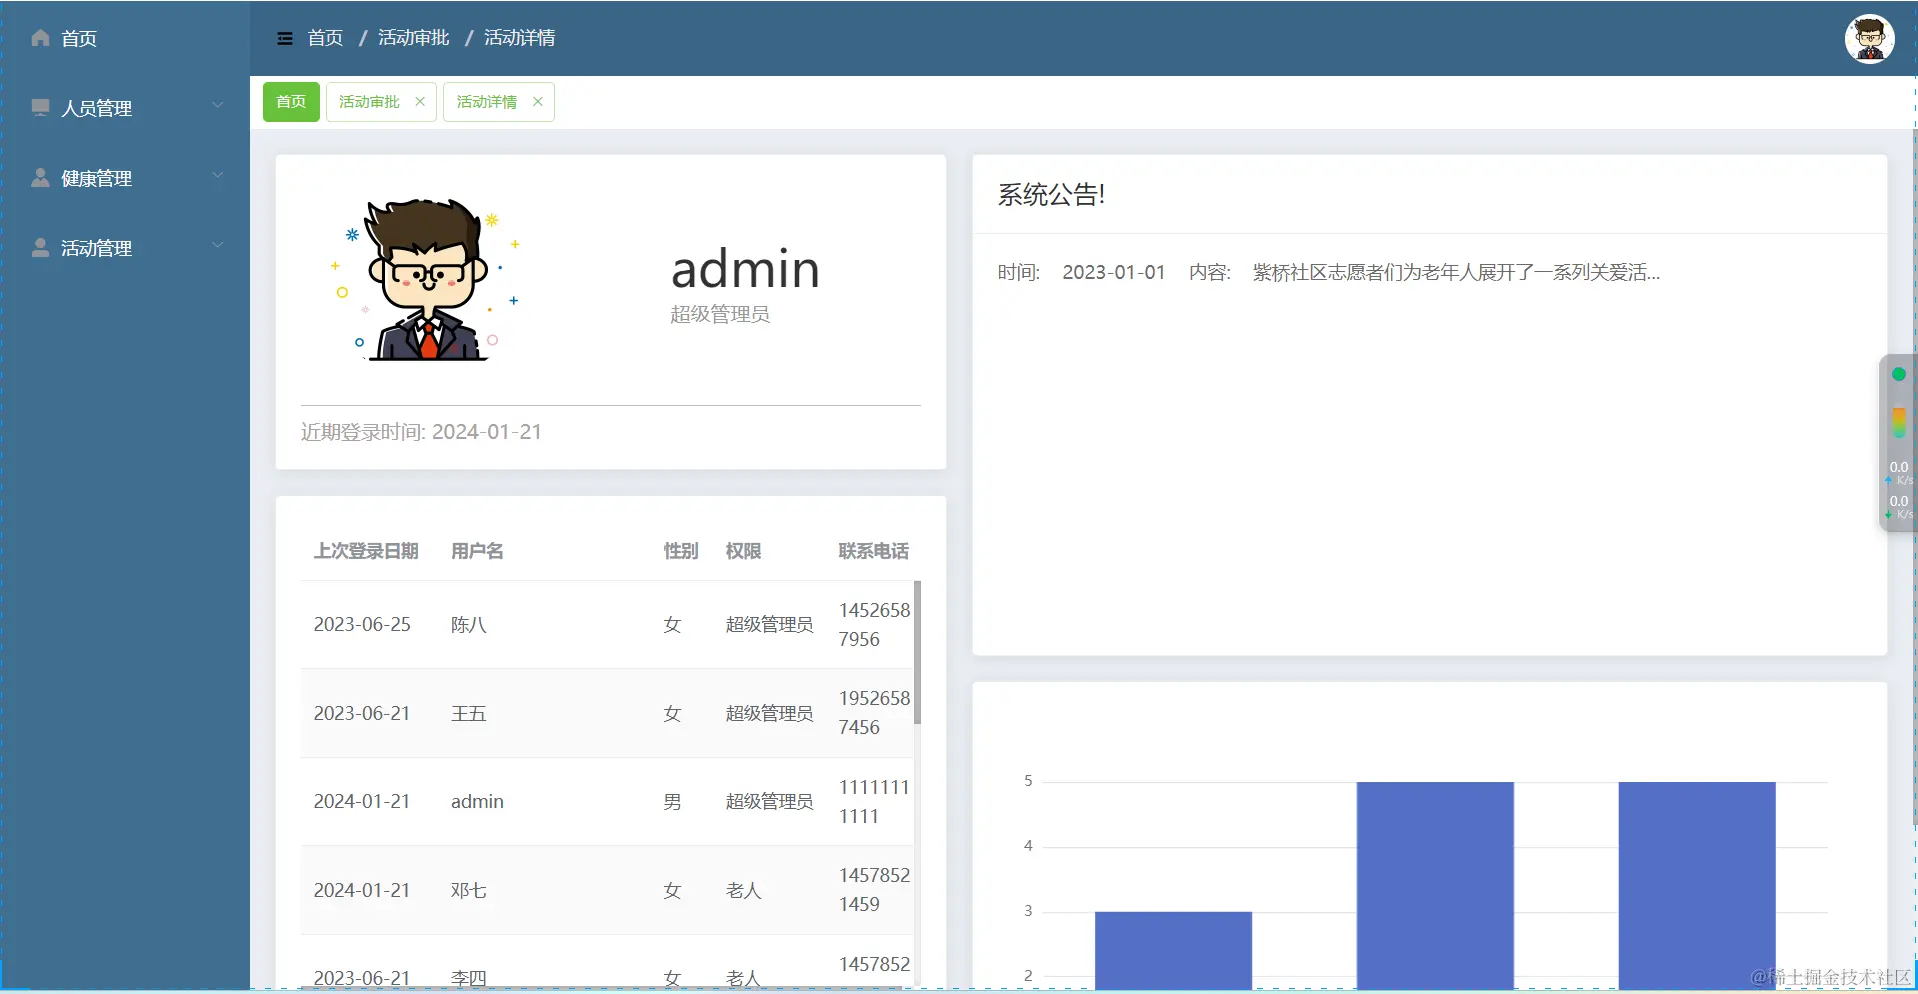
Task: Click the 活动管理 person icon
Action: (x=40, y=247)
